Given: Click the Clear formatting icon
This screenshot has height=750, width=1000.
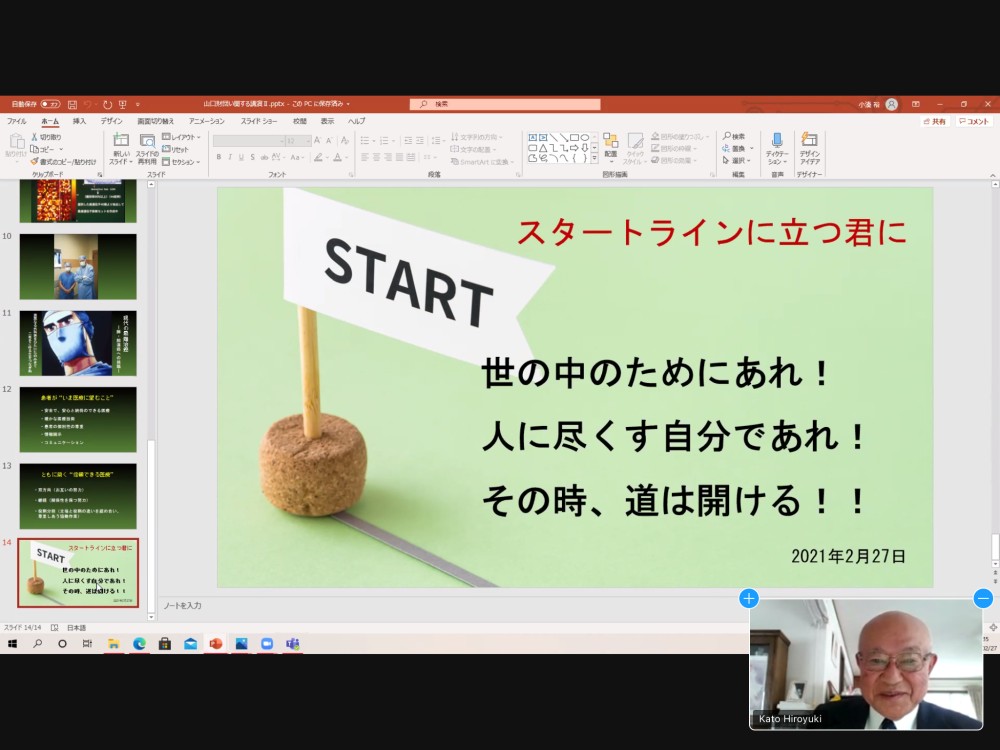Looking at the screenshot, I should click(344, 140).
